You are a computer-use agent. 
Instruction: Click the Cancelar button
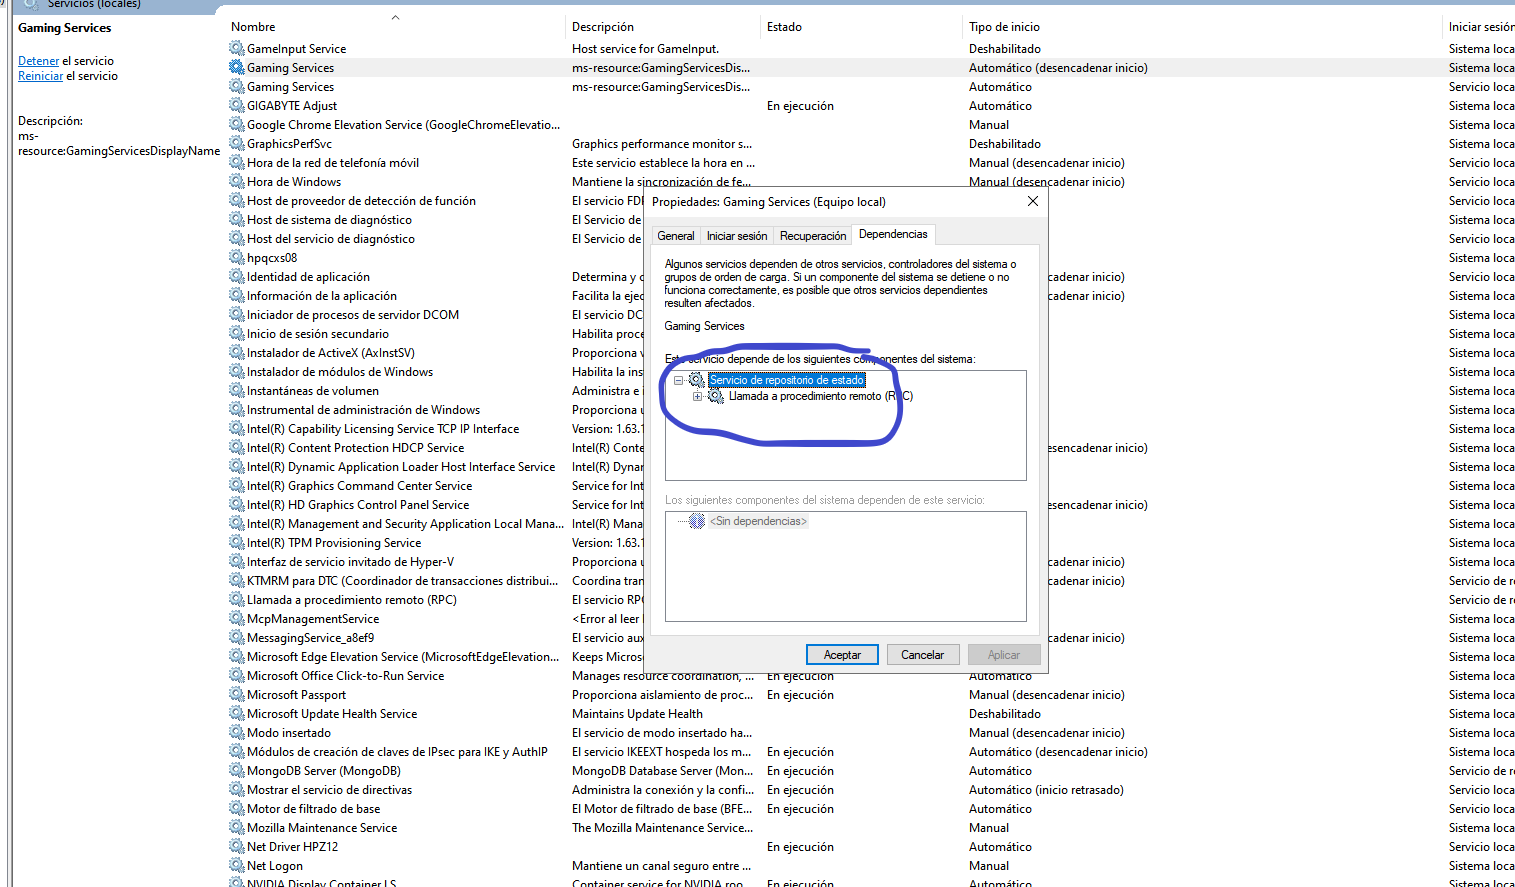click(x=922, y=655)
